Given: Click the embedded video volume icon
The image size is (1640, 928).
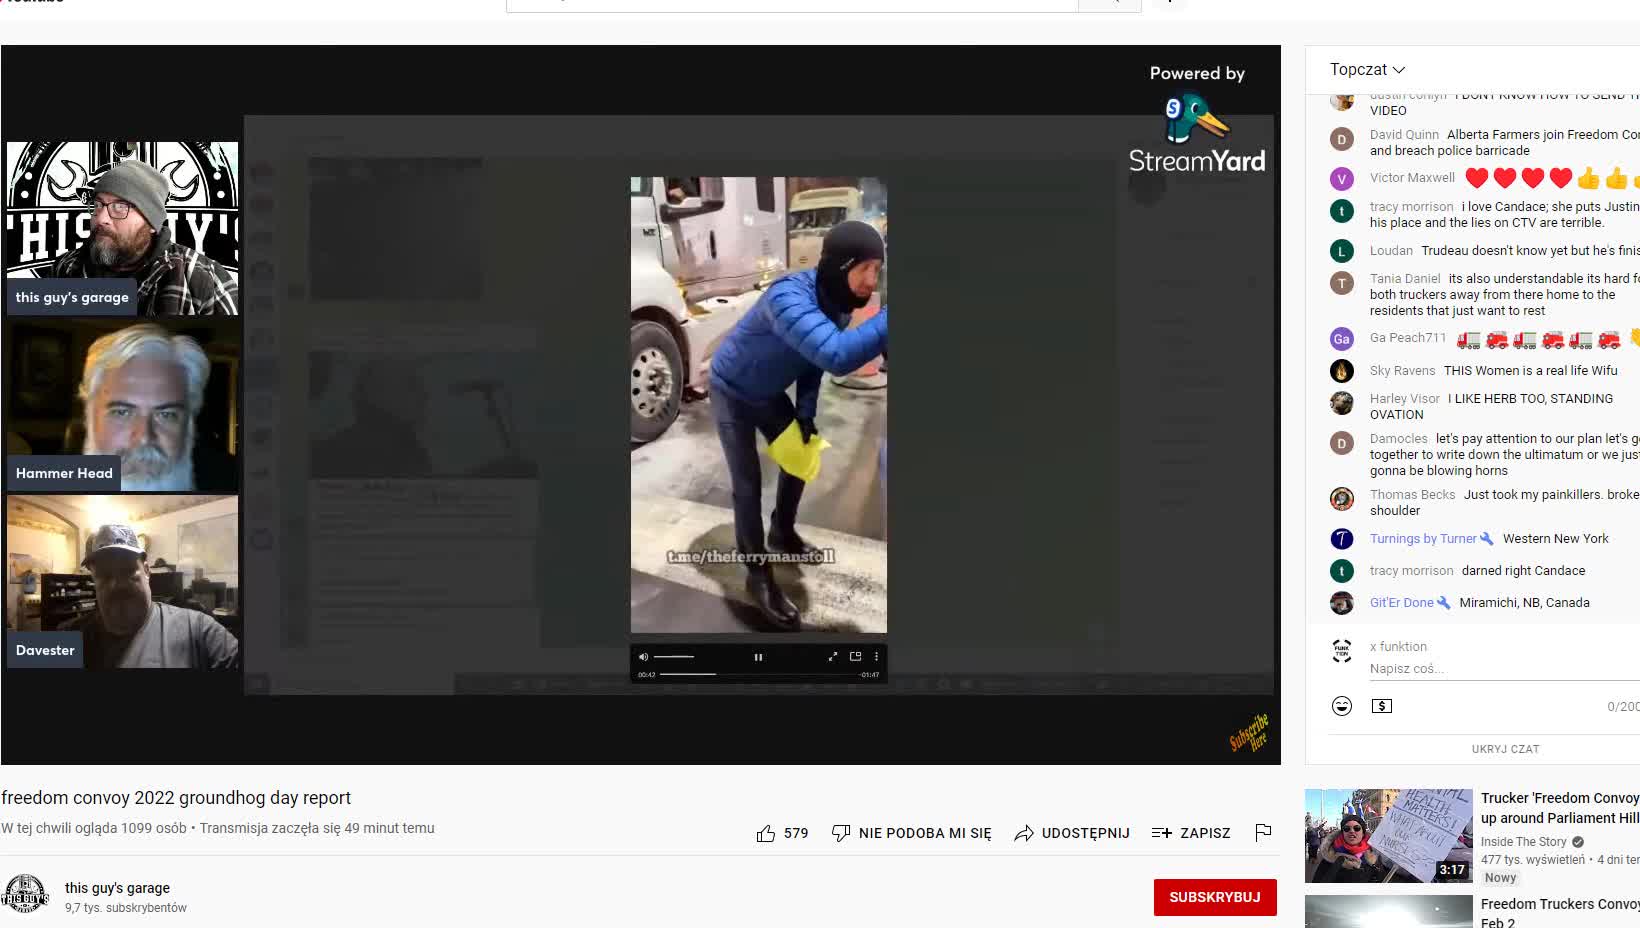Looking at the screenshot, I should point(643,657).
